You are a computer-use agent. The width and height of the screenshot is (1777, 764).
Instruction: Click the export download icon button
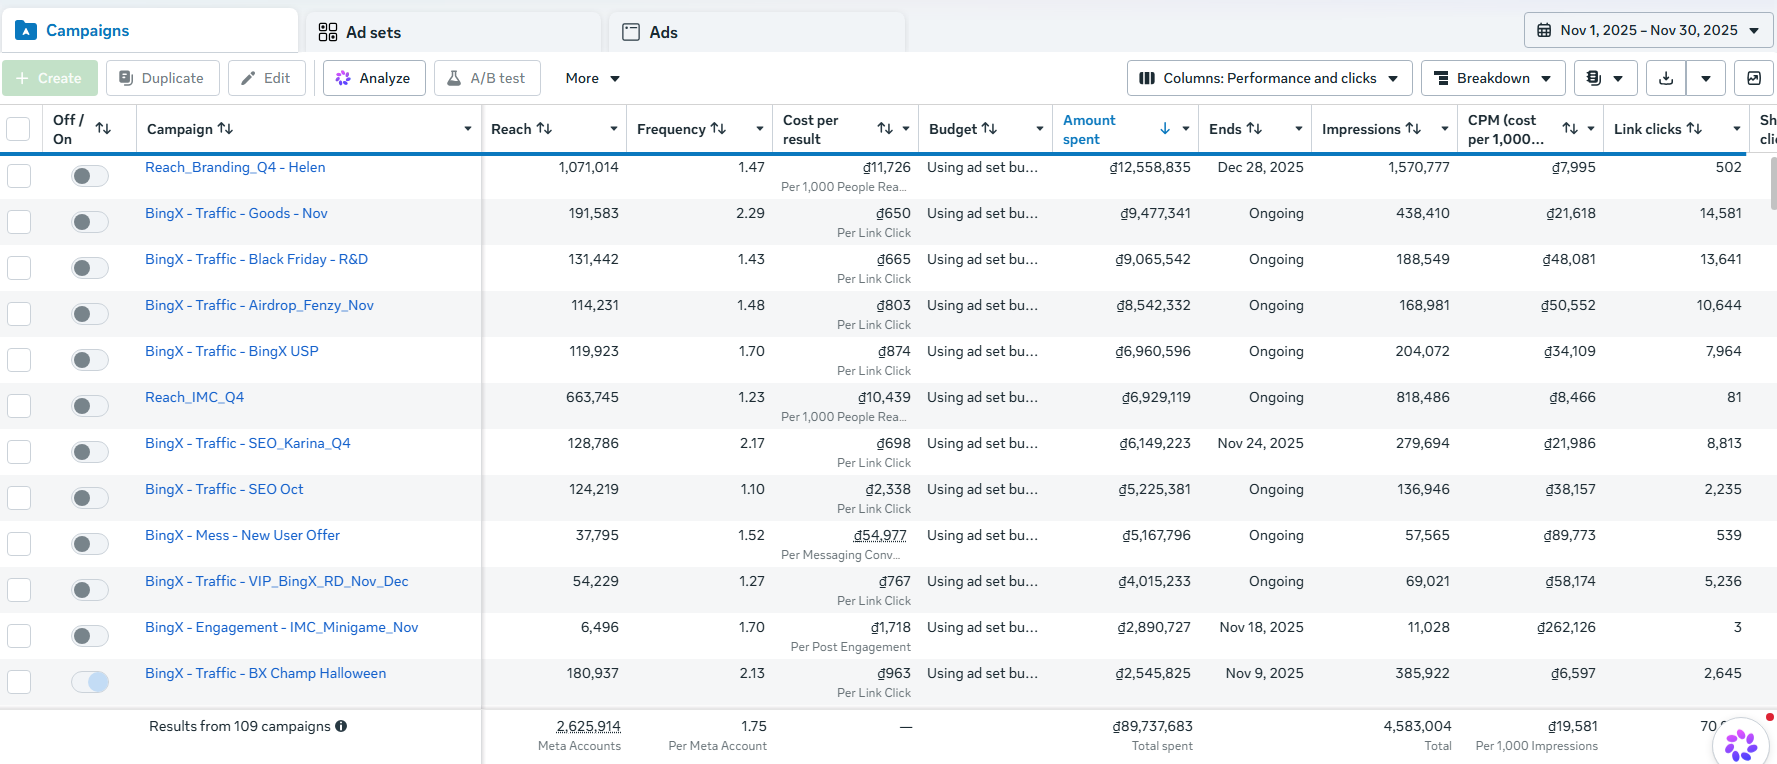point(1666,78)
